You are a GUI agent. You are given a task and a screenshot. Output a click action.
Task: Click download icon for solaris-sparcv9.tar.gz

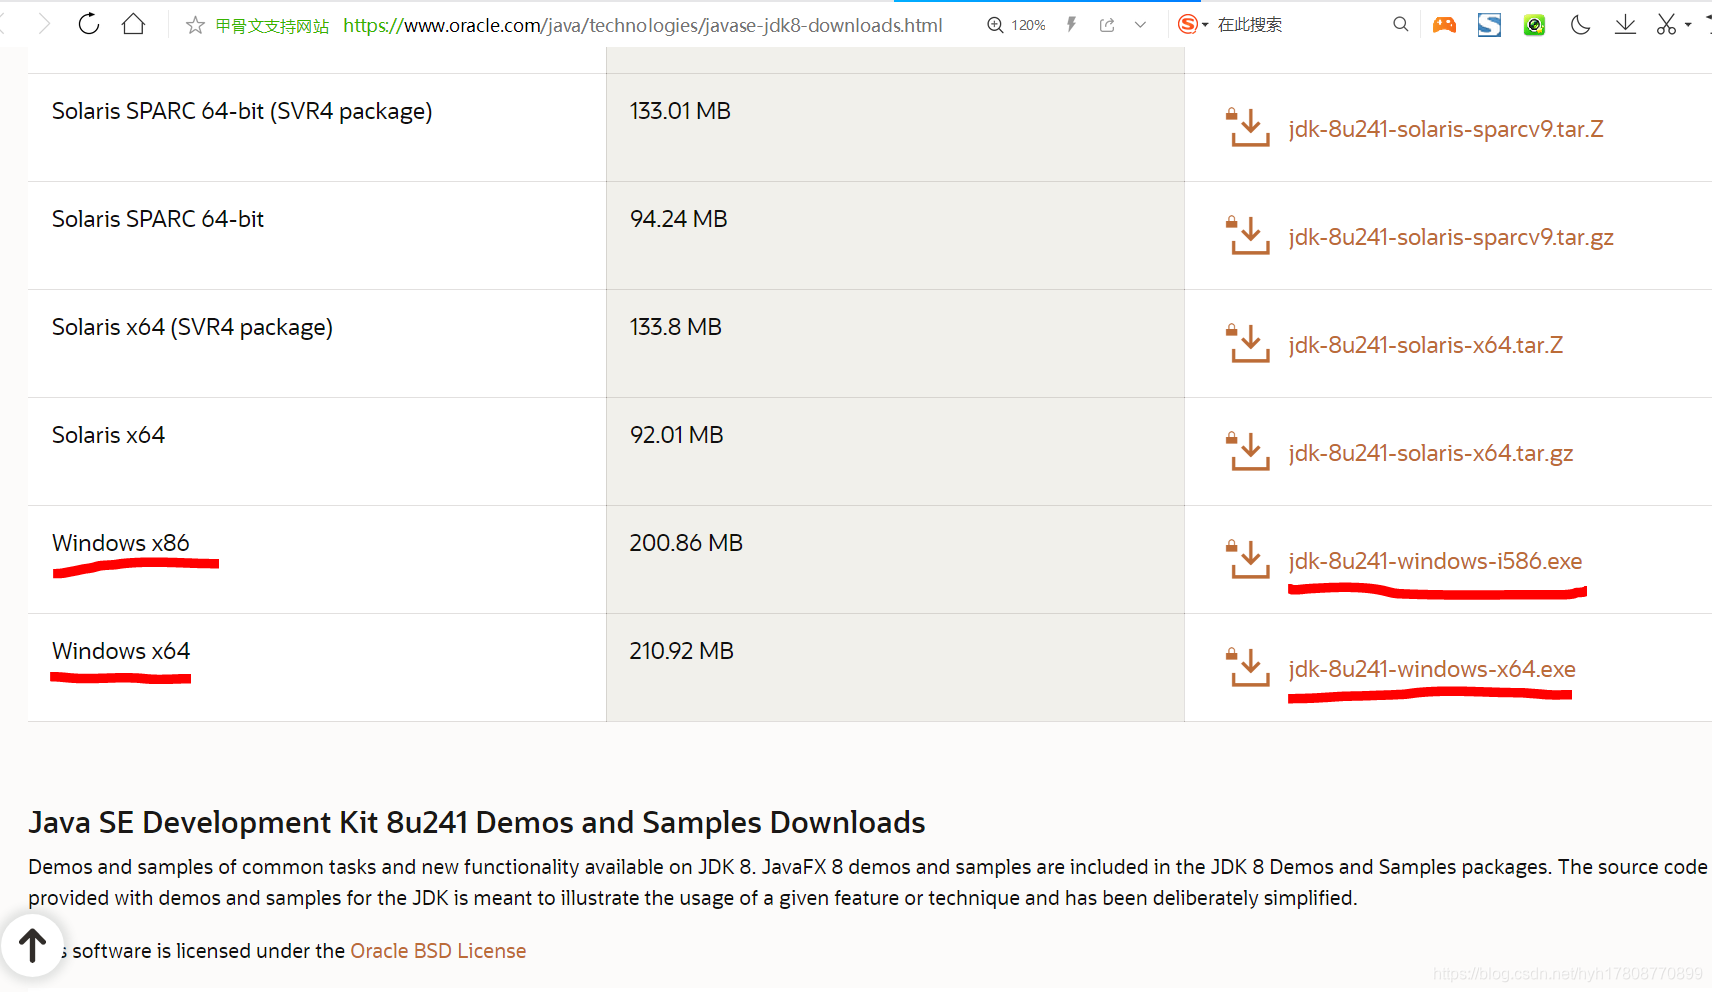coord(1248,235)
